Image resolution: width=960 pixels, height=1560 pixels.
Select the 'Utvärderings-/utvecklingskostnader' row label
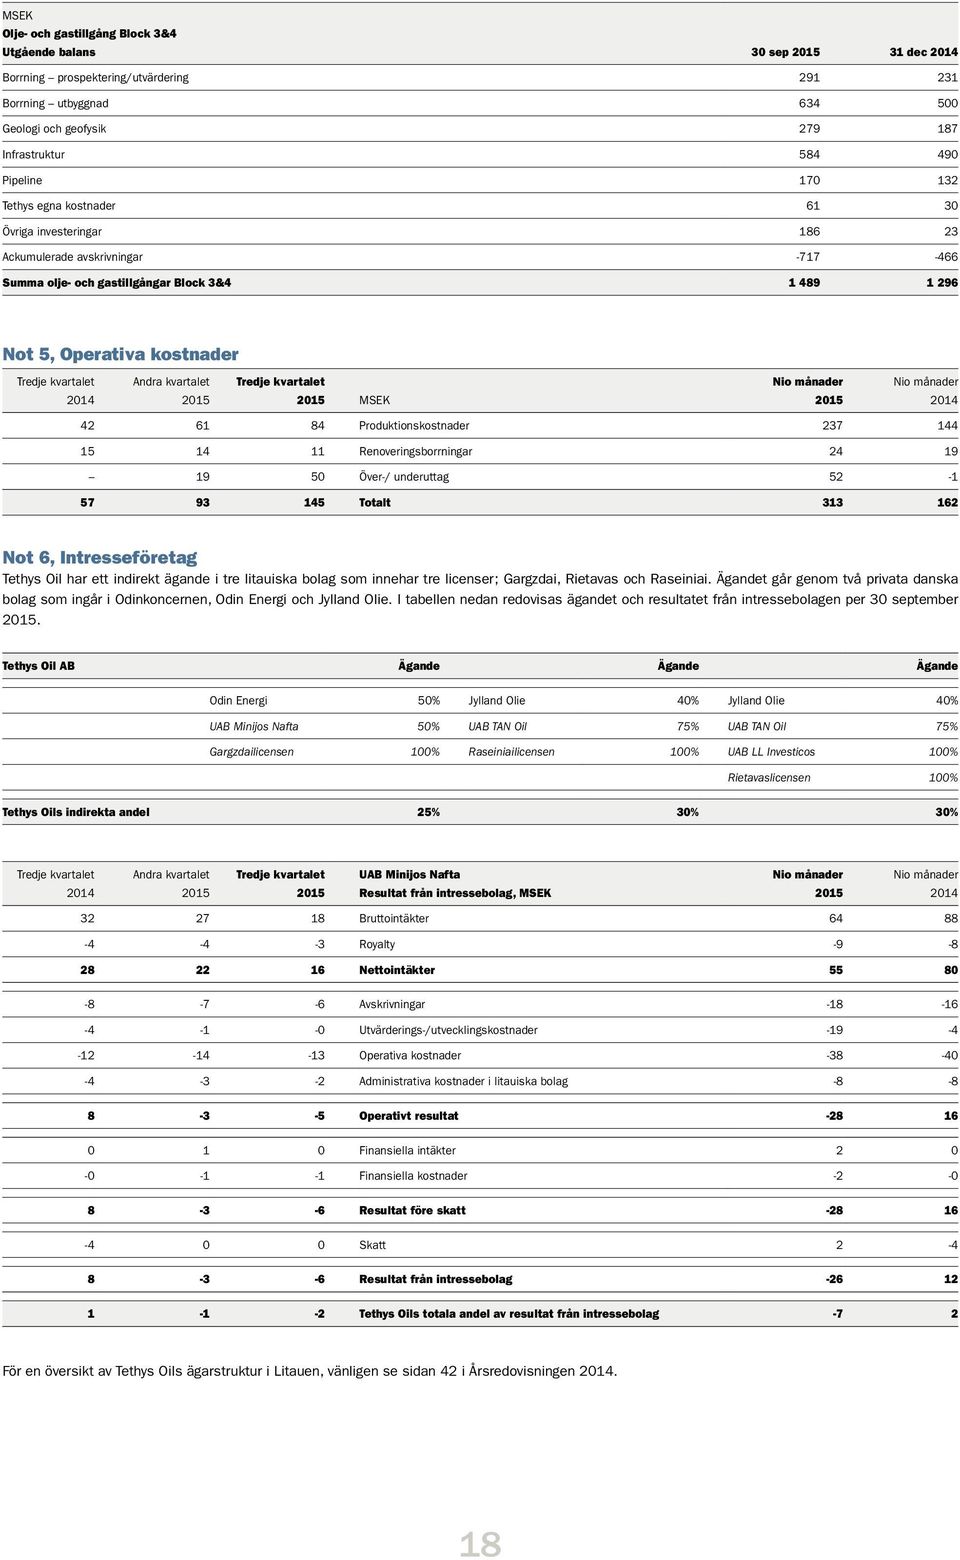448,1030
